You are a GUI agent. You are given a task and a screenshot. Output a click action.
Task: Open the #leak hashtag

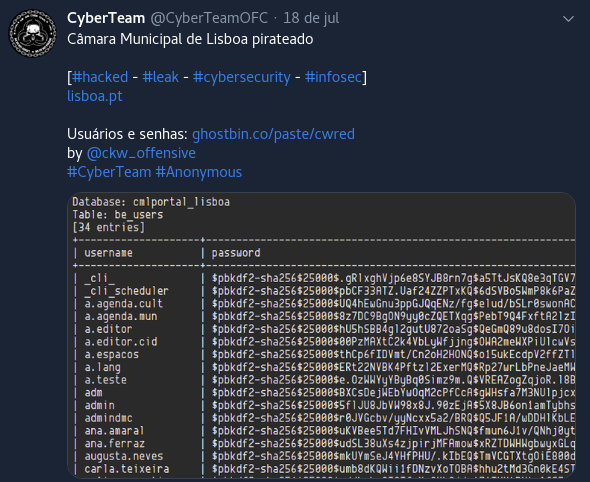(161, 77)
